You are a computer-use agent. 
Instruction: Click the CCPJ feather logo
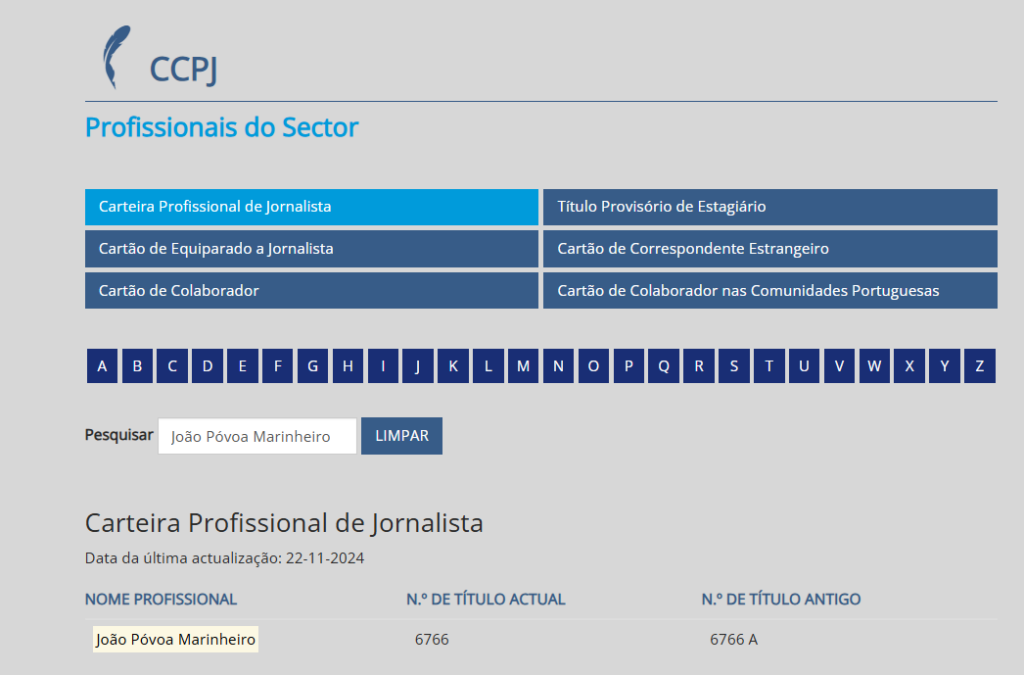(x=118, y=58)
